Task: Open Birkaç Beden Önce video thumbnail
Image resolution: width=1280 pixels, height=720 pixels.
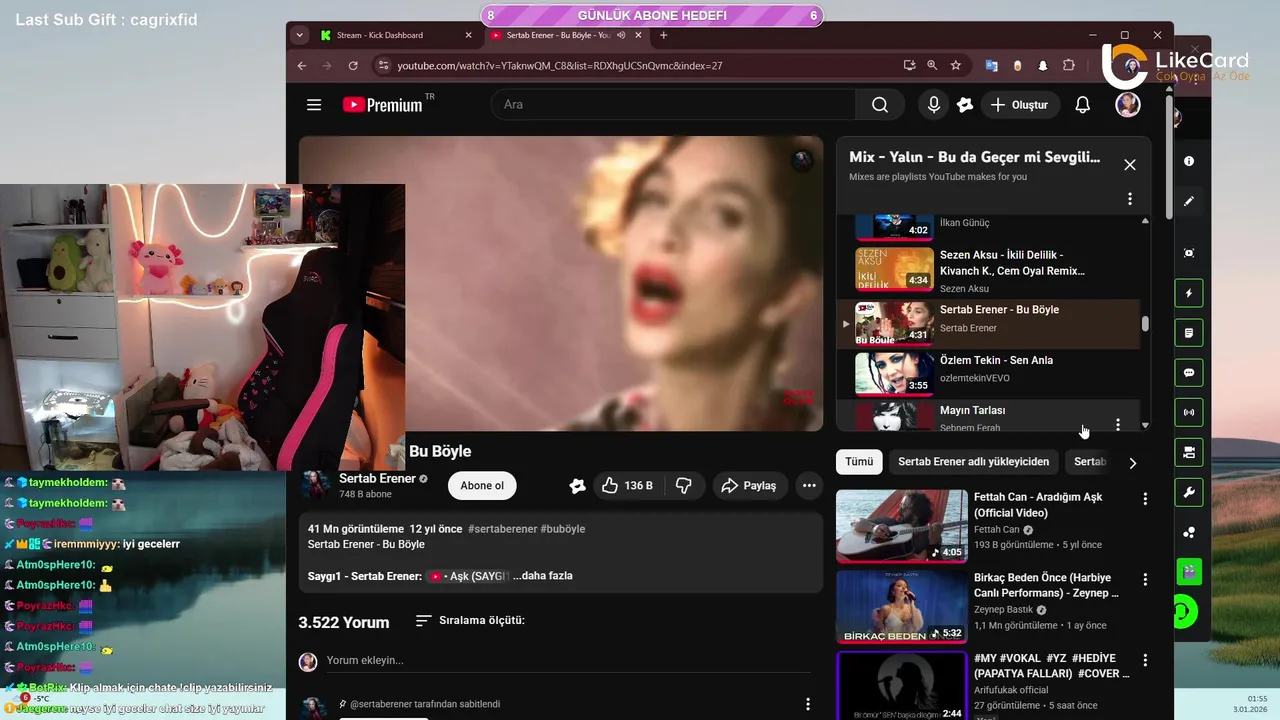Action: coord(901,606)
